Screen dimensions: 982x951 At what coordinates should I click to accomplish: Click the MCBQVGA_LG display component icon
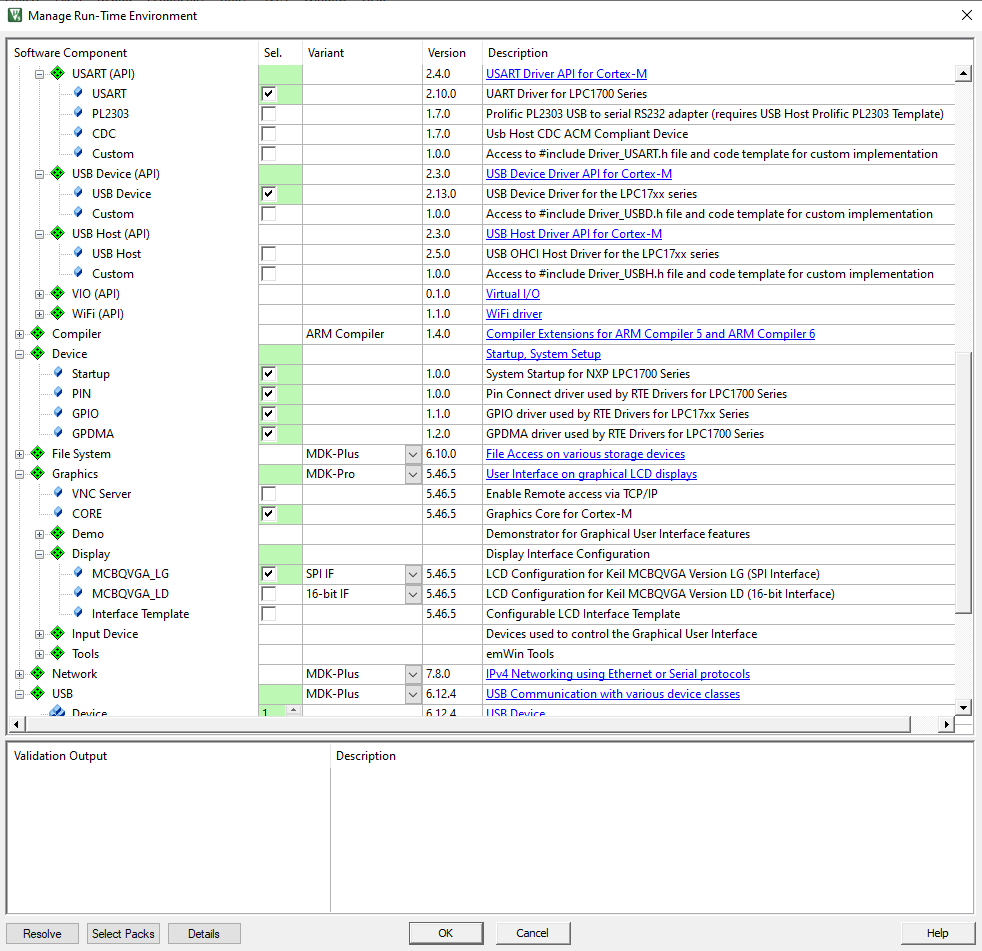(x=76, y=573)
